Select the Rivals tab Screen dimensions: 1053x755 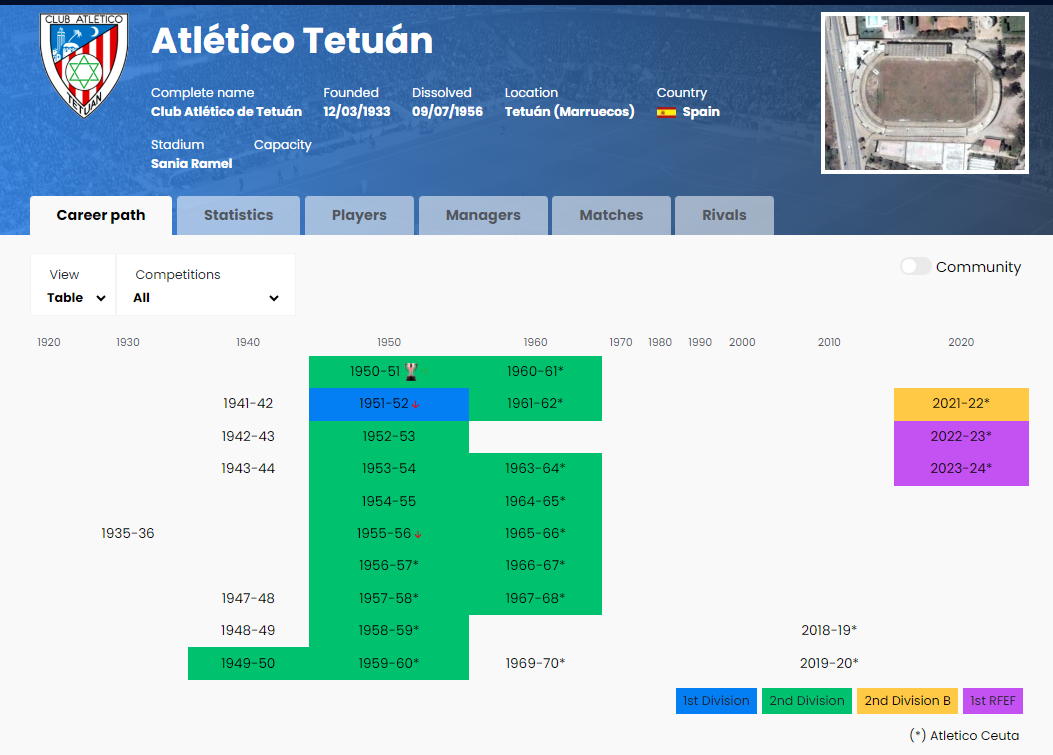pos(724,216)
